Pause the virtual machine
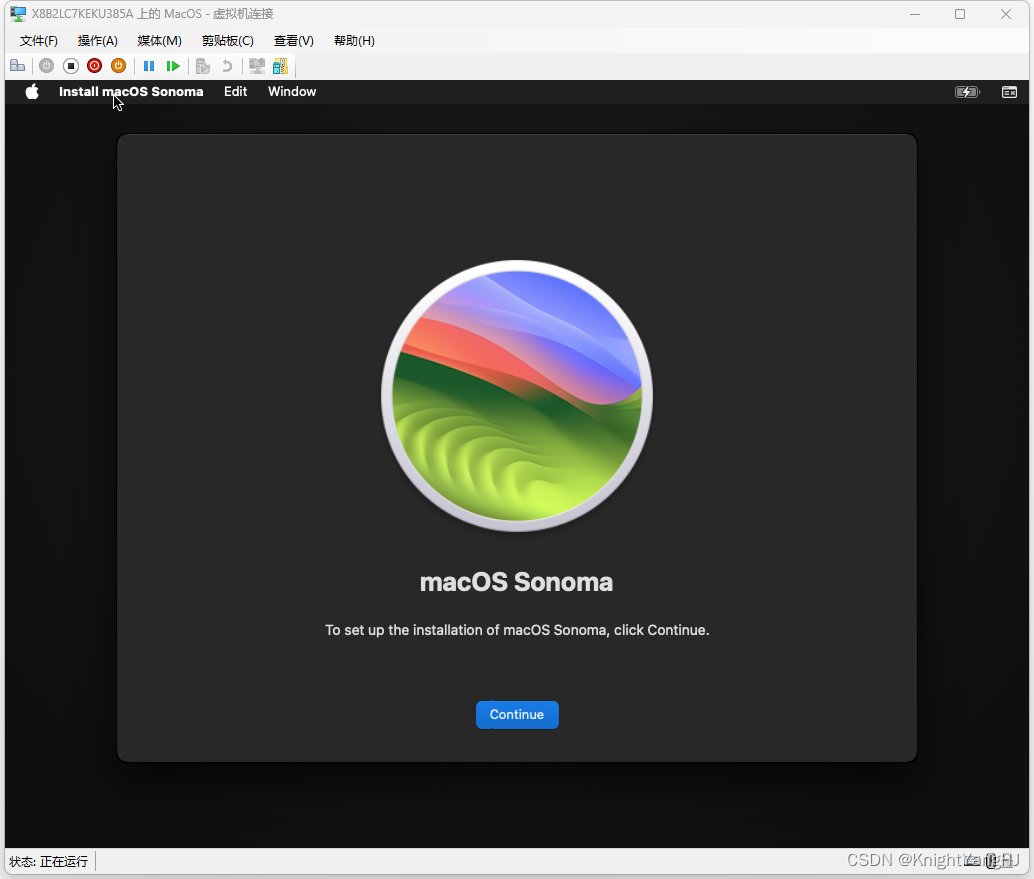The height and width of the screenshot is (879, 1034). pos(149,66)
